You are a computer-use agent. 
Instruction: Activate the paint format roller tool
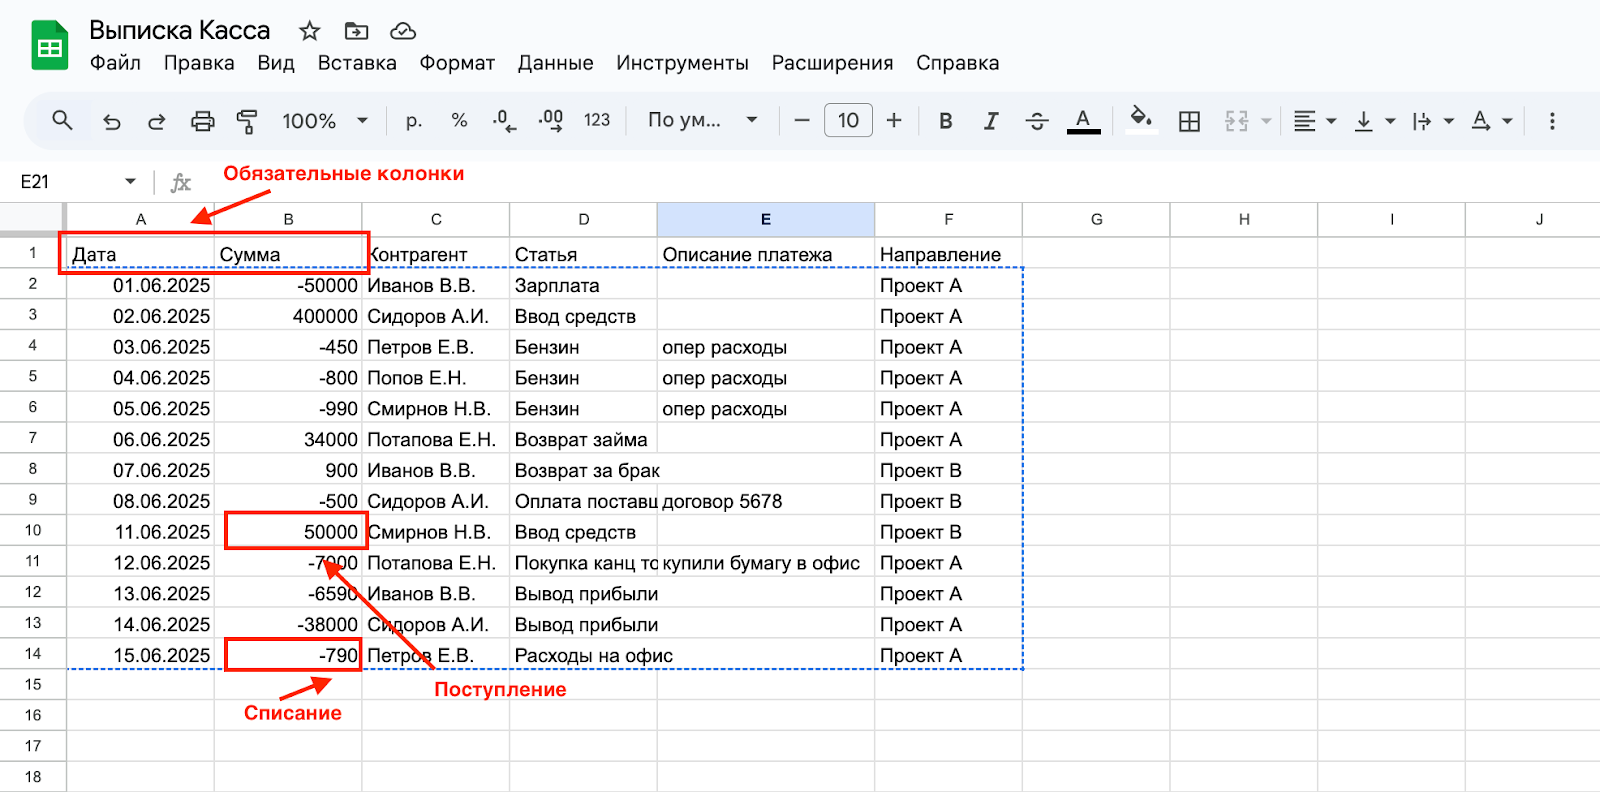pos(247,121)
